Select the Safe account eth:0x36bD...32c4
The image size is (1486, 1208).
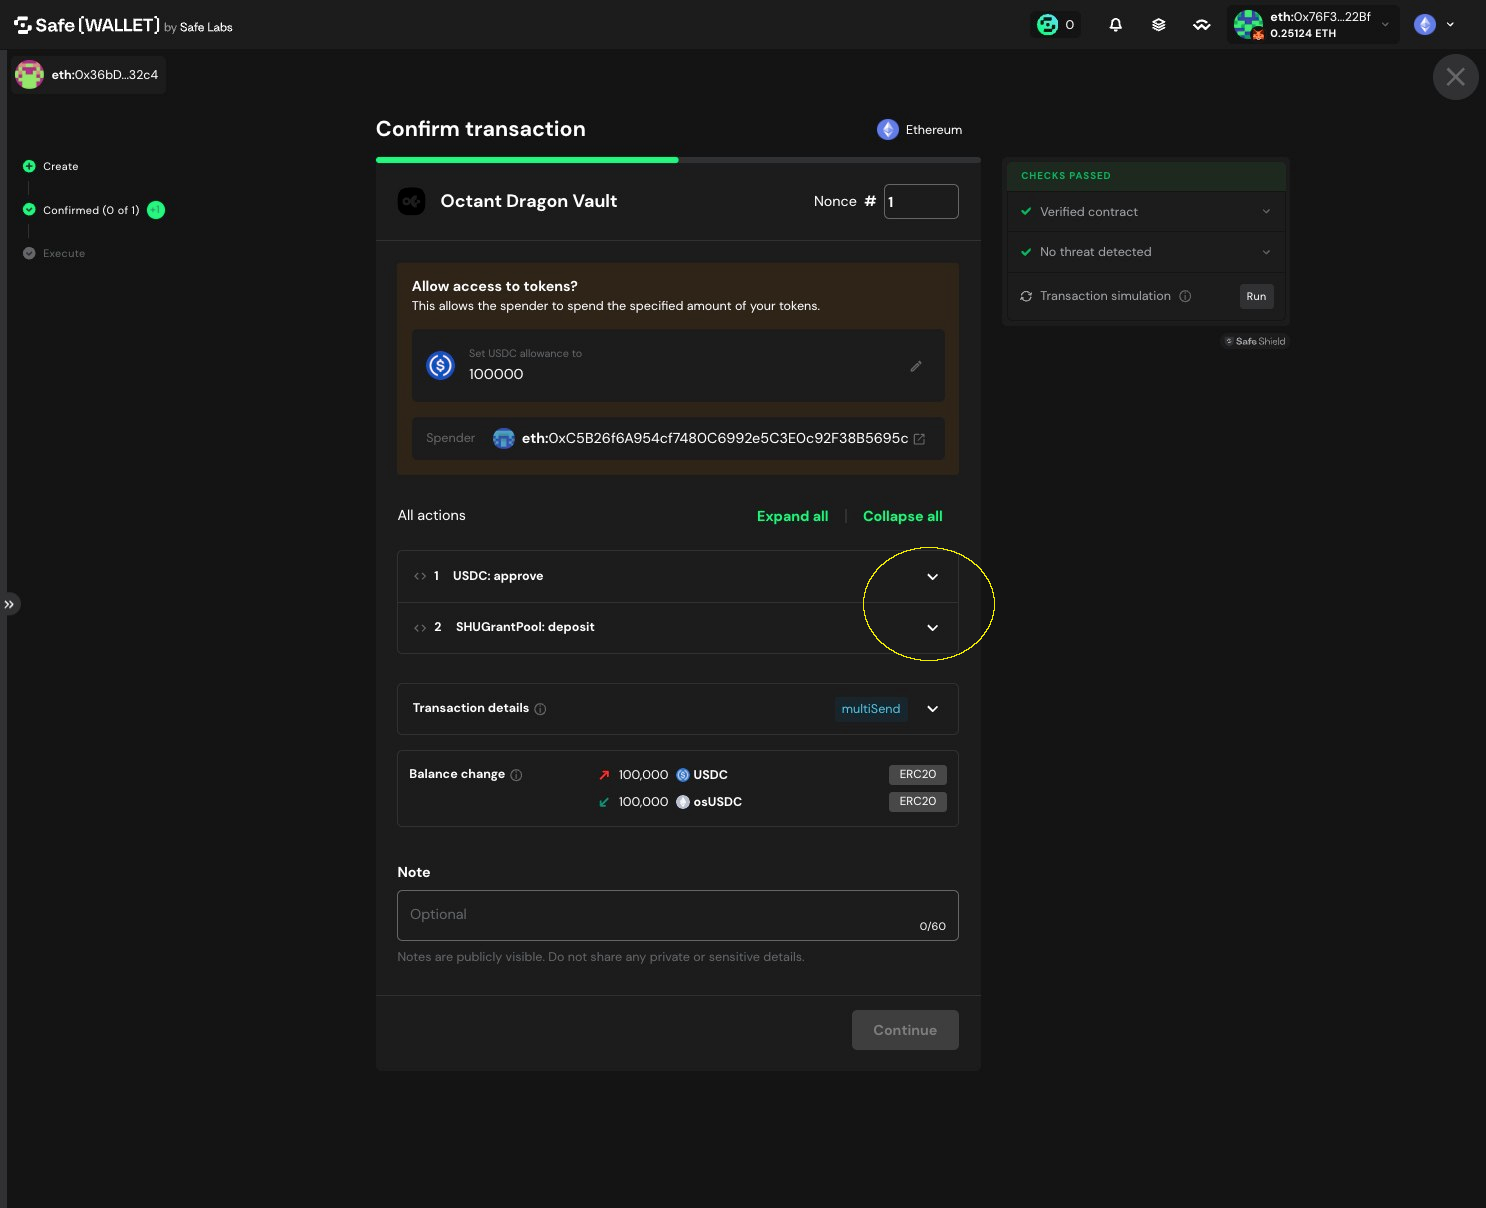point(89,75)
